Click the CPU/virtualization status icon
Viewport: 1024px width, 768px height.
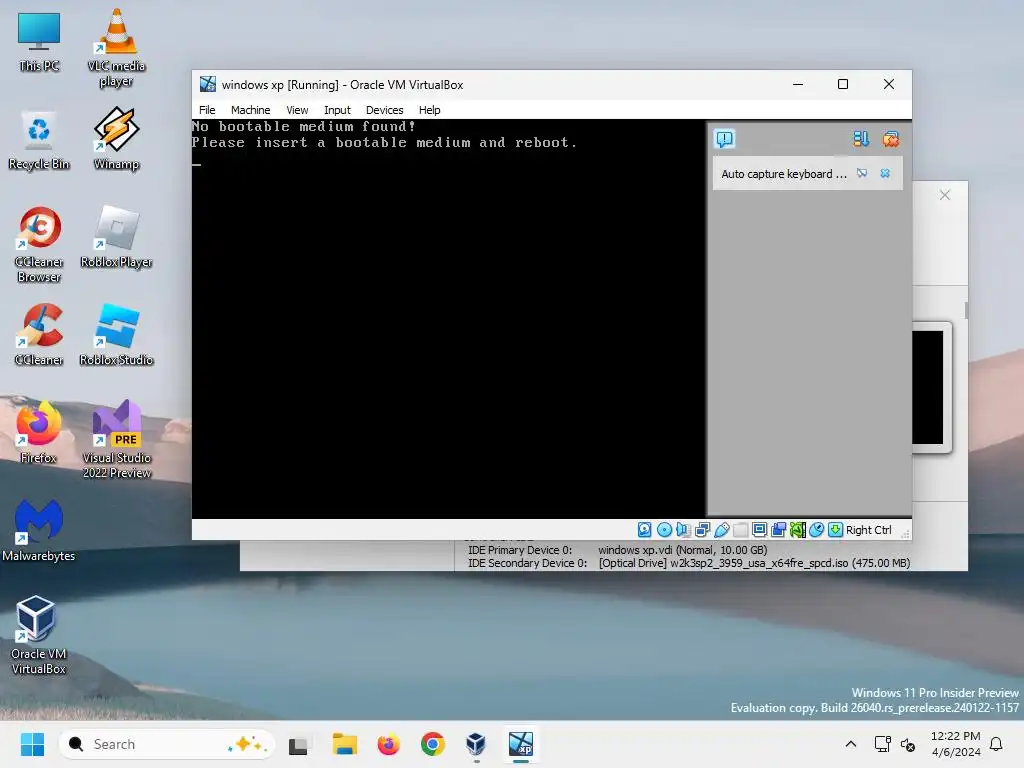pos(797,530)
